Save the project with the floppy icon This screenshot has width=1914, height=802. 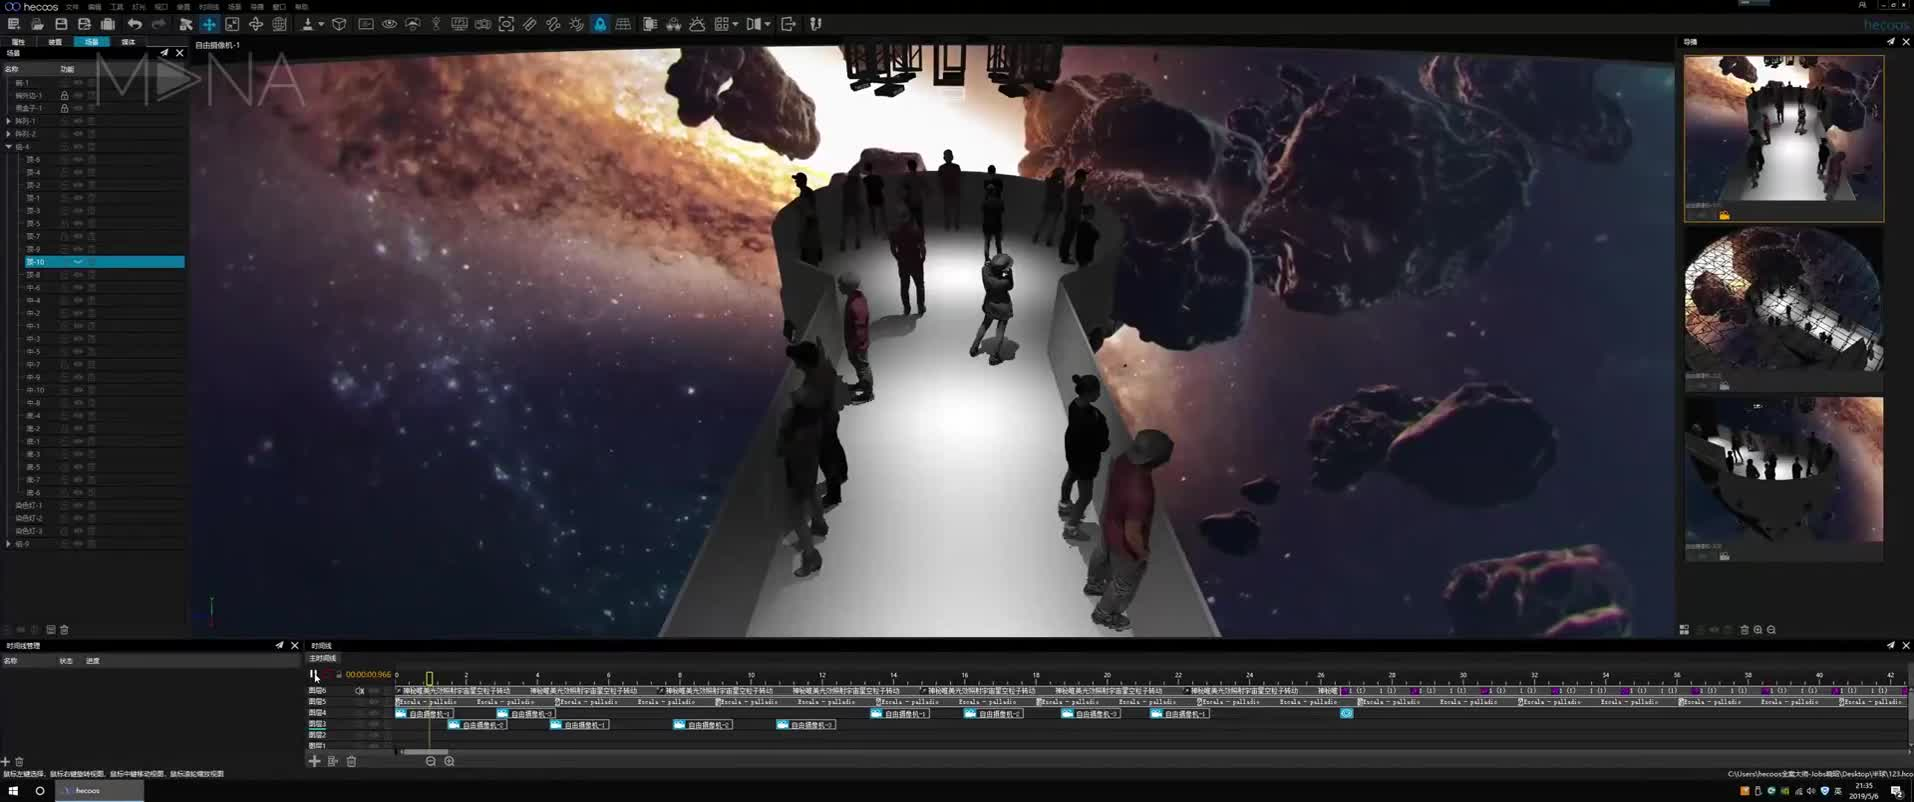pyautogui.click(x=61, y=24)
